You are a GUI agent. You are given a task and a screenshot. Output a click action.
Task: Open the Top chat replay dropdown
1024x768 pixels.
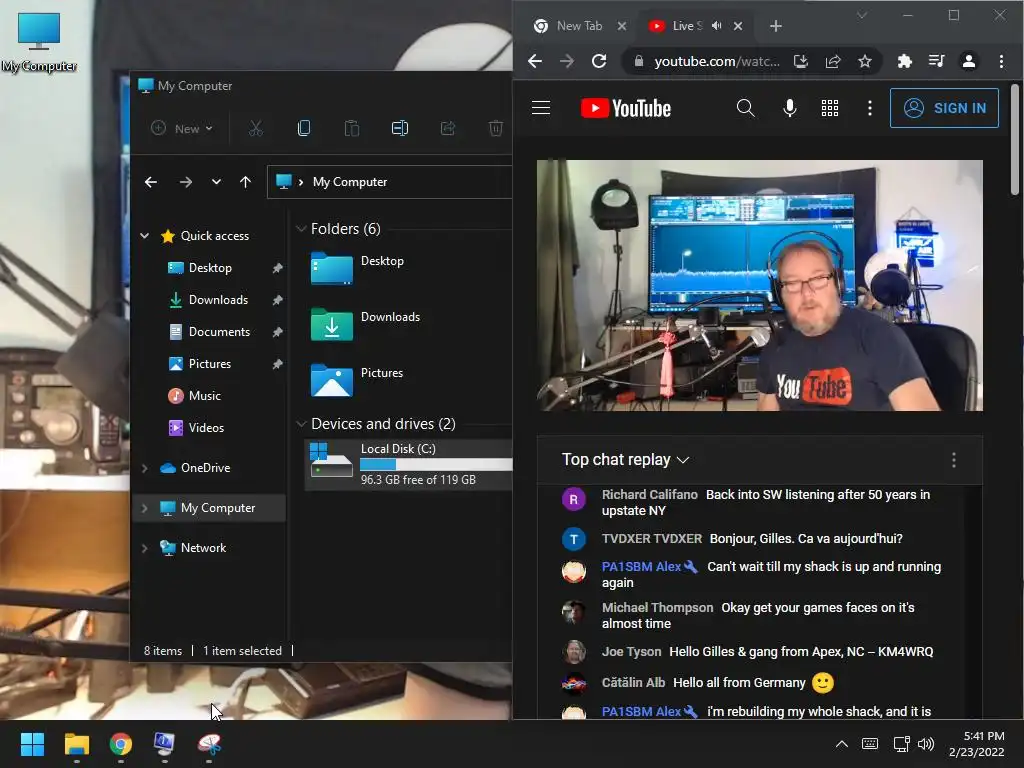(x=626, y=460)
